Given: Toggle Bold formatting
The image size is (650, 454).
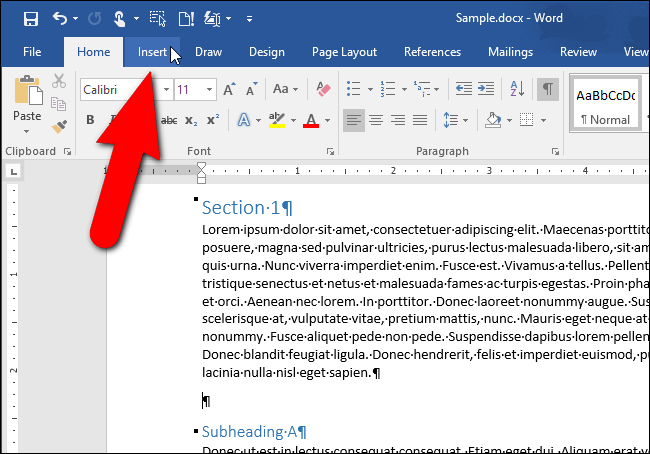Looking at the screenshot, I should (x=90, y=121).
